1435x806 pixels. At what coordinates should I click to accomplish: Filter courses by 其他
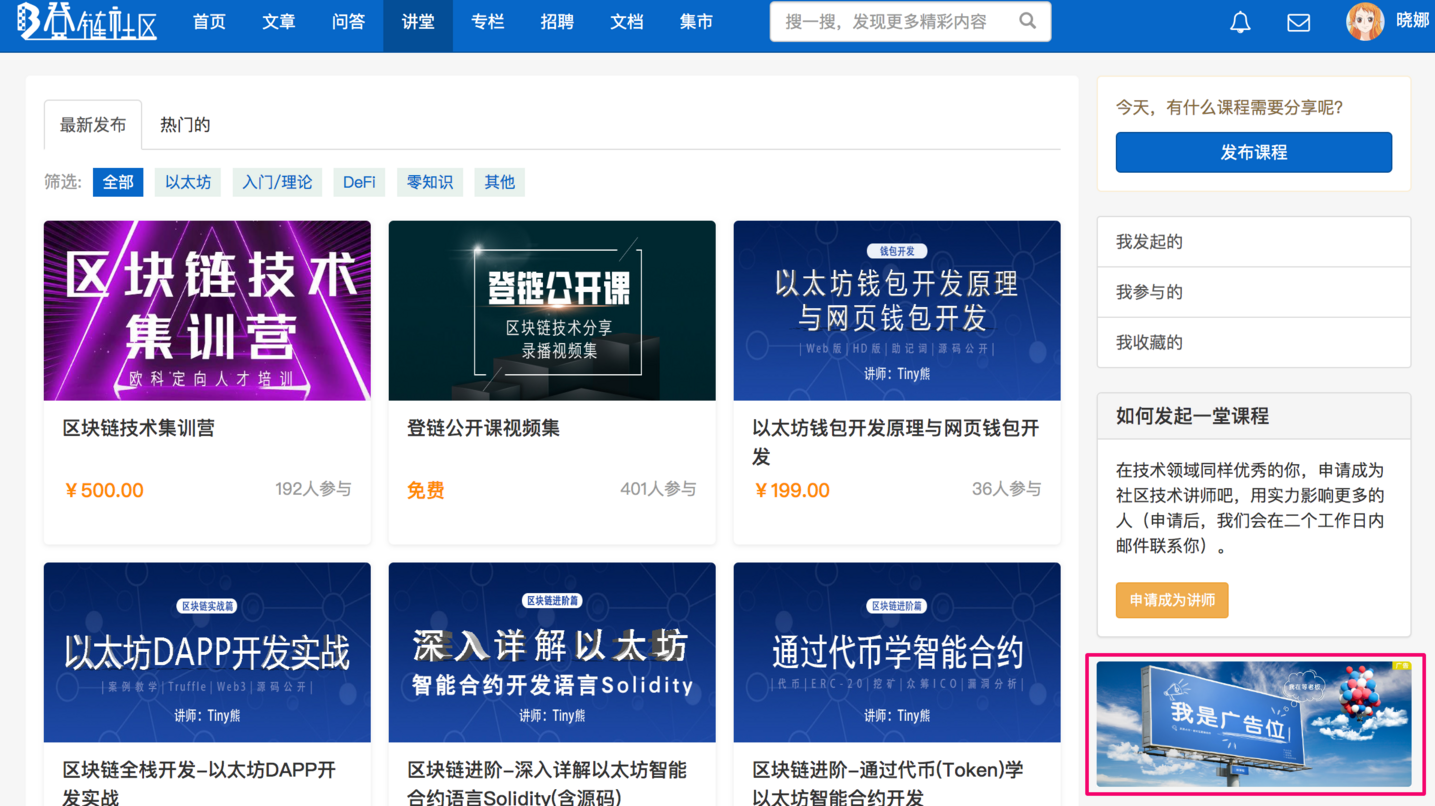click(x=500, y=182)
